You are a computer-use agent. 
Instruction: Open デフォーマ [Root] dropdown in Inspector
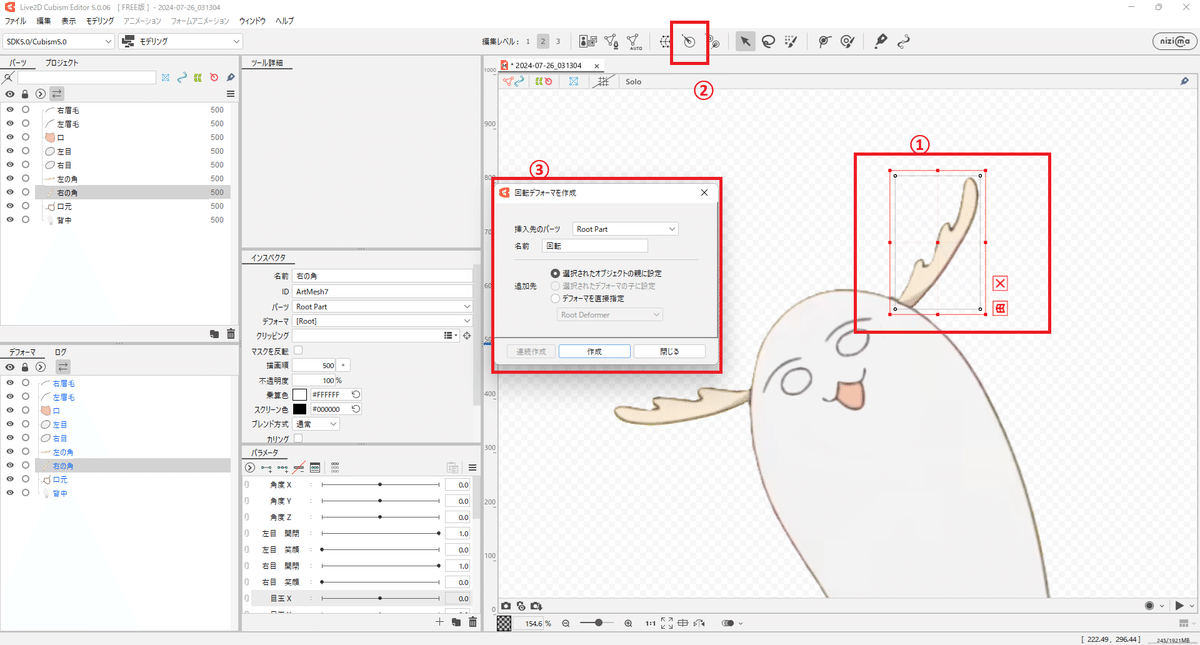pyautogui.click(x=382, y=321)
